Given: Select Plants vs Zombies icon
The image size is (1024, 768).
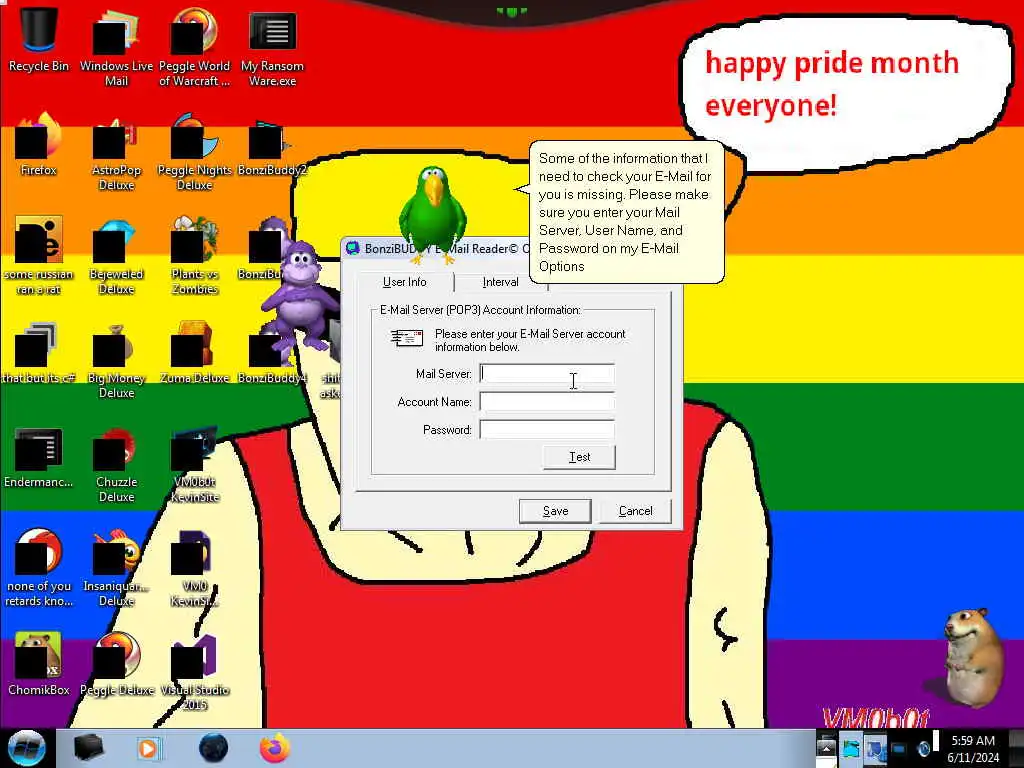Looking at the screenshot, I should click(194, 256).
